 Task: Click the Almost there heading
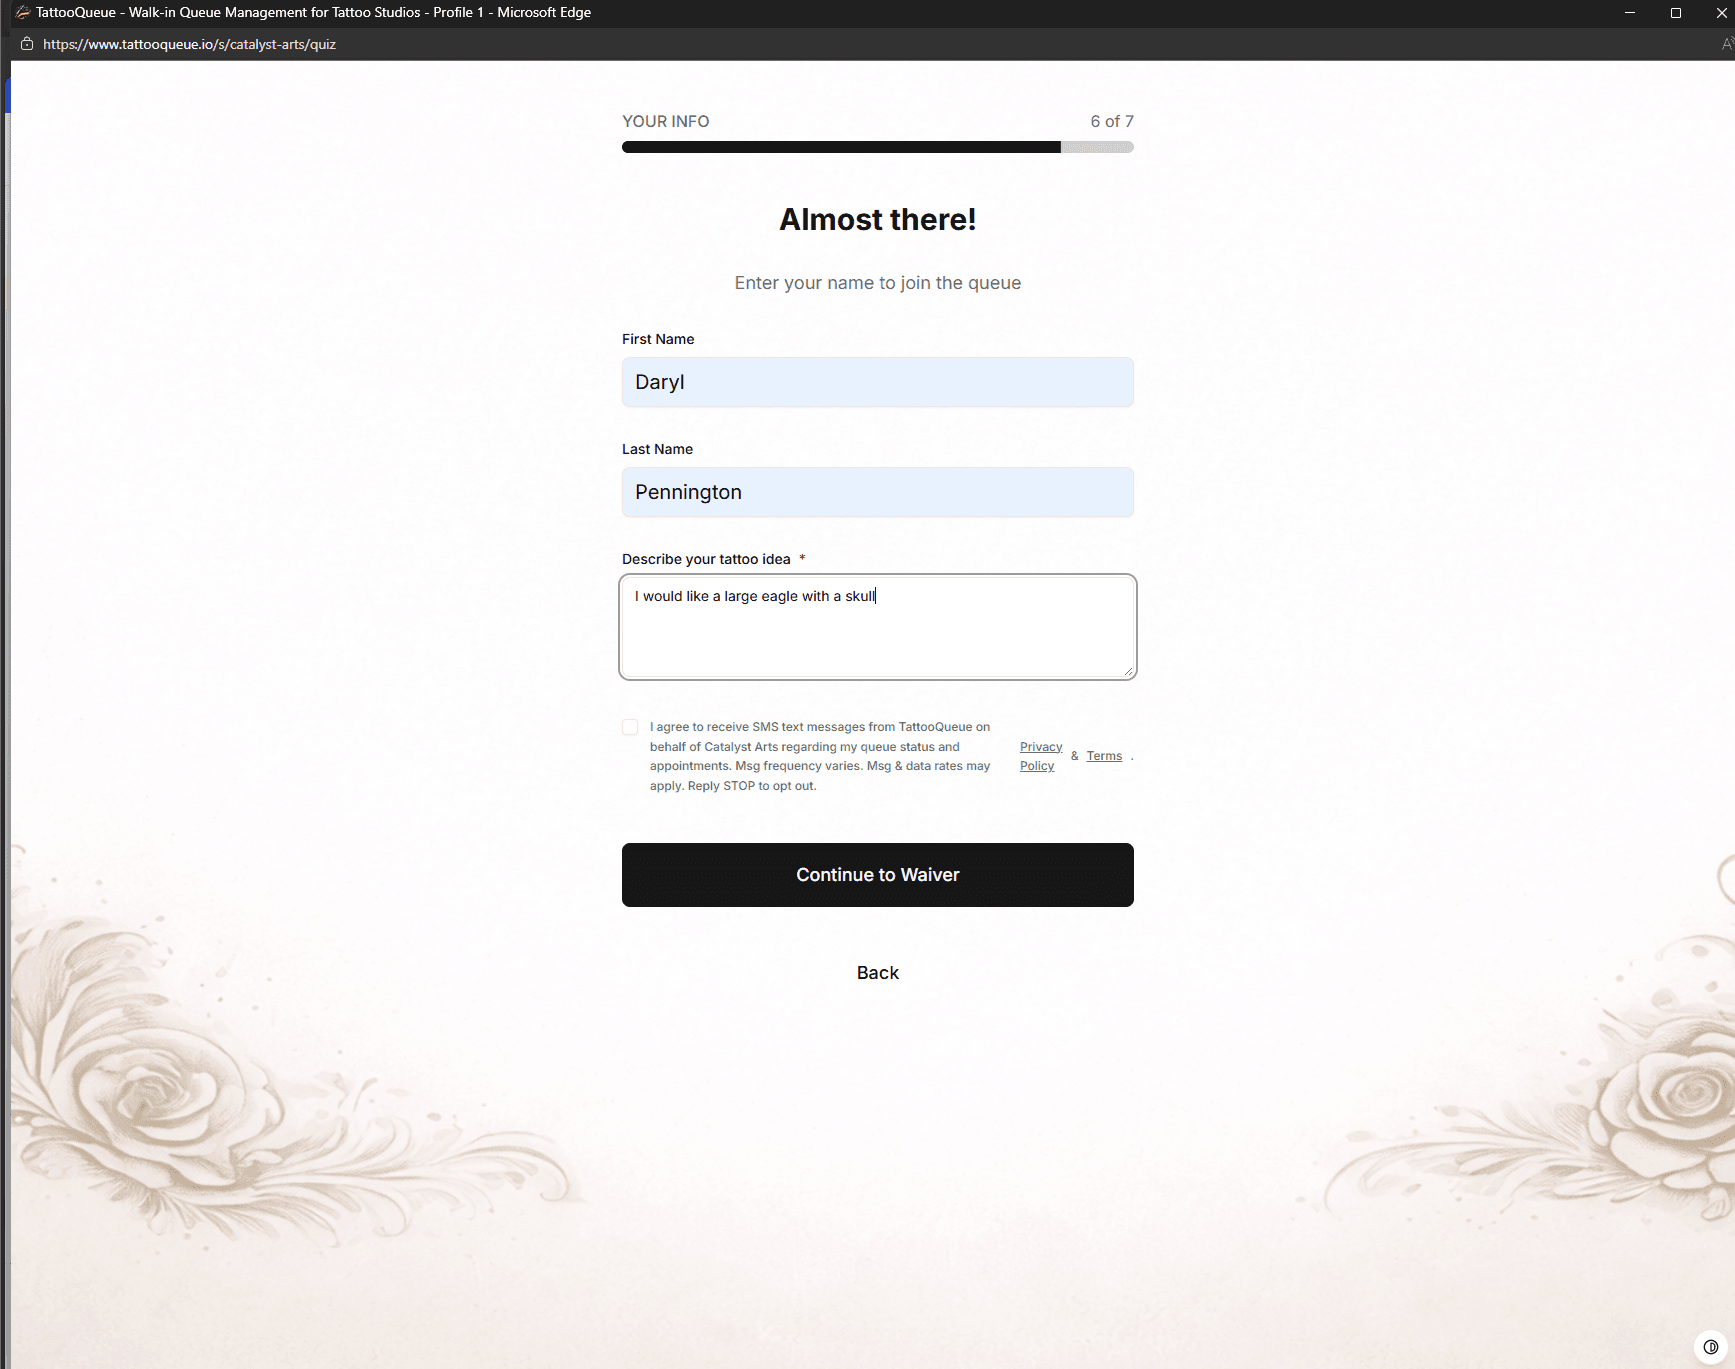point(877,219)
